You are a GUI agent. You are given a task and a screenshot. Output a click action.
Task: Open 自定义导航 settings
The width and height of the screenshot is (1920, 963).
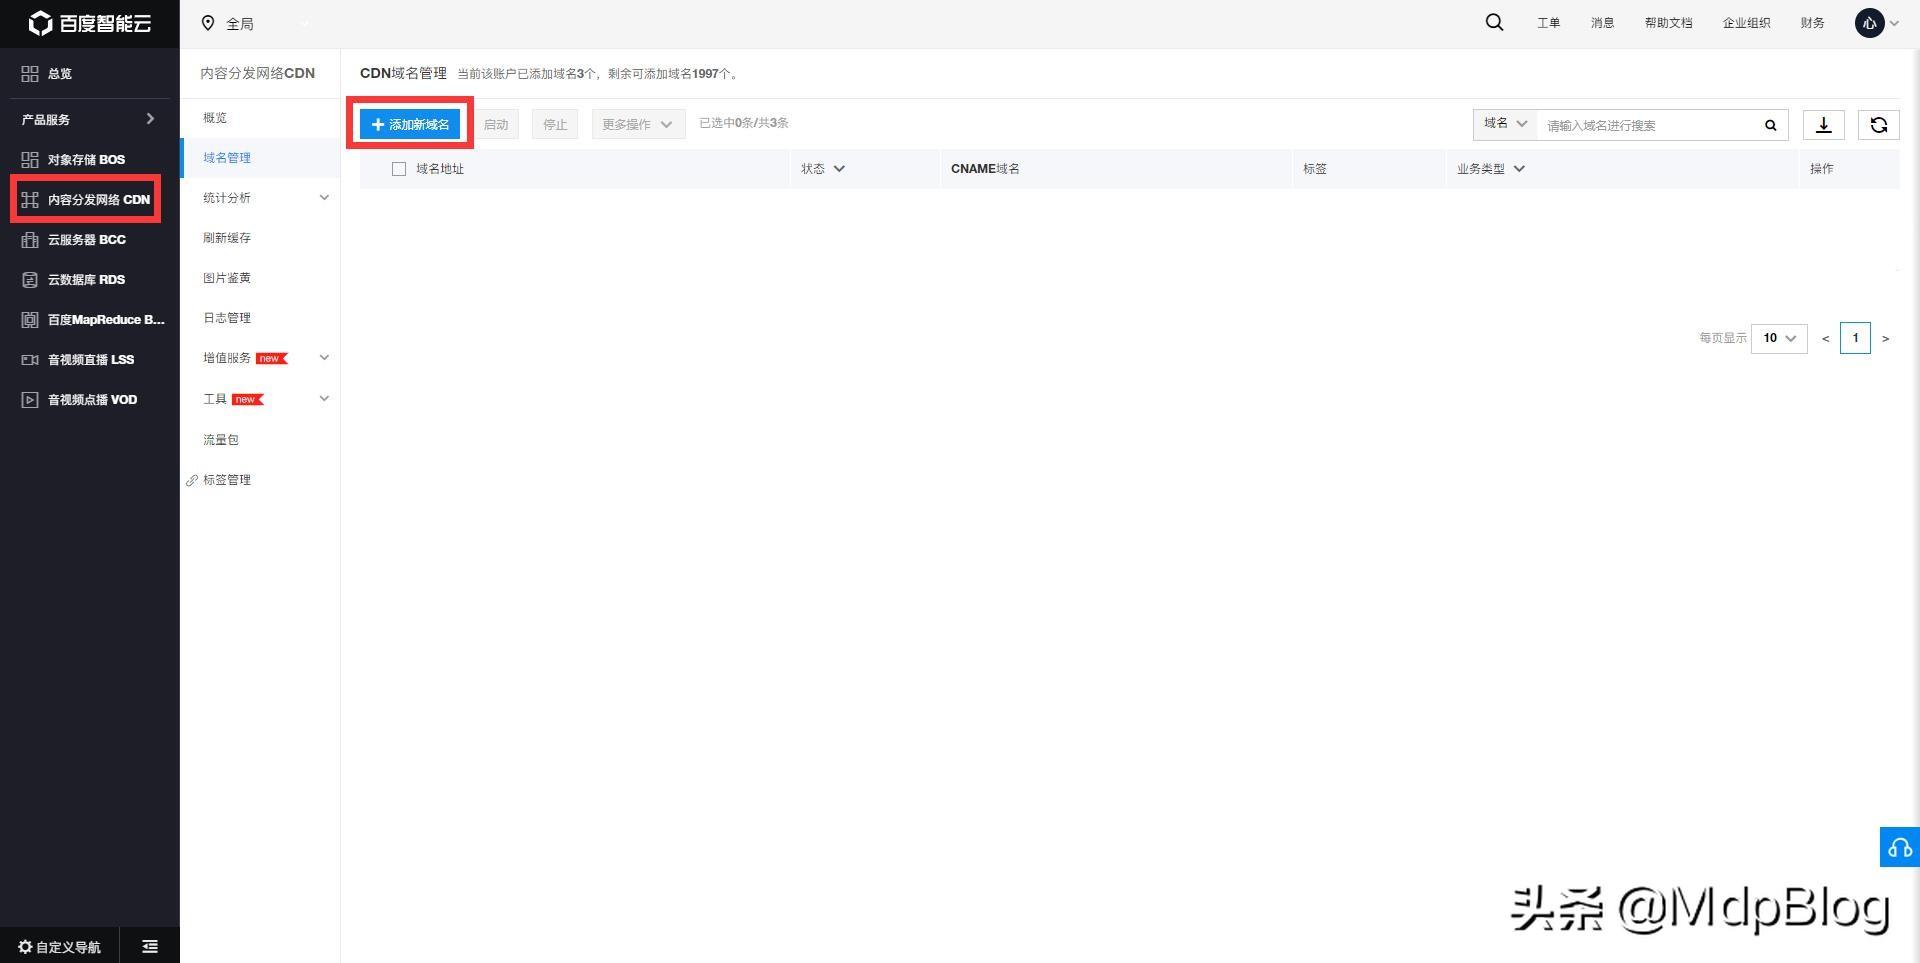click(x=59, y=947)
